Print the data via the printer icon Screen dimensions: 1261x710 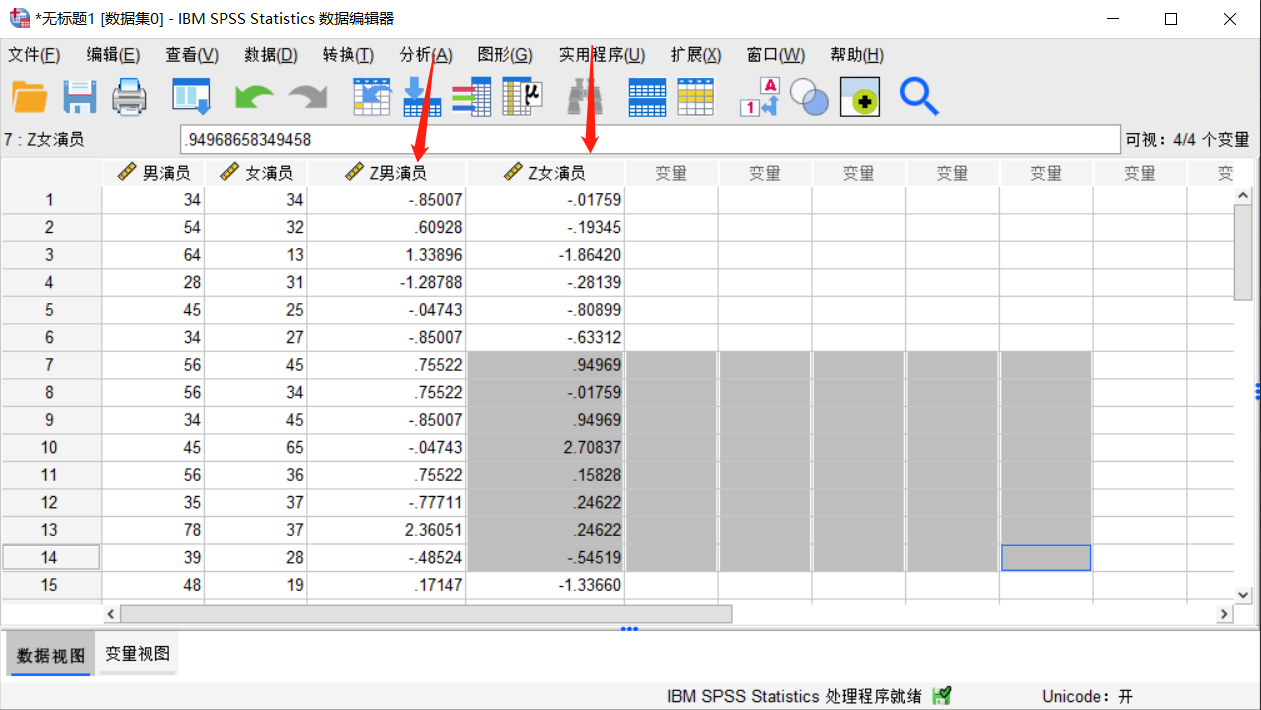(129, 97)
